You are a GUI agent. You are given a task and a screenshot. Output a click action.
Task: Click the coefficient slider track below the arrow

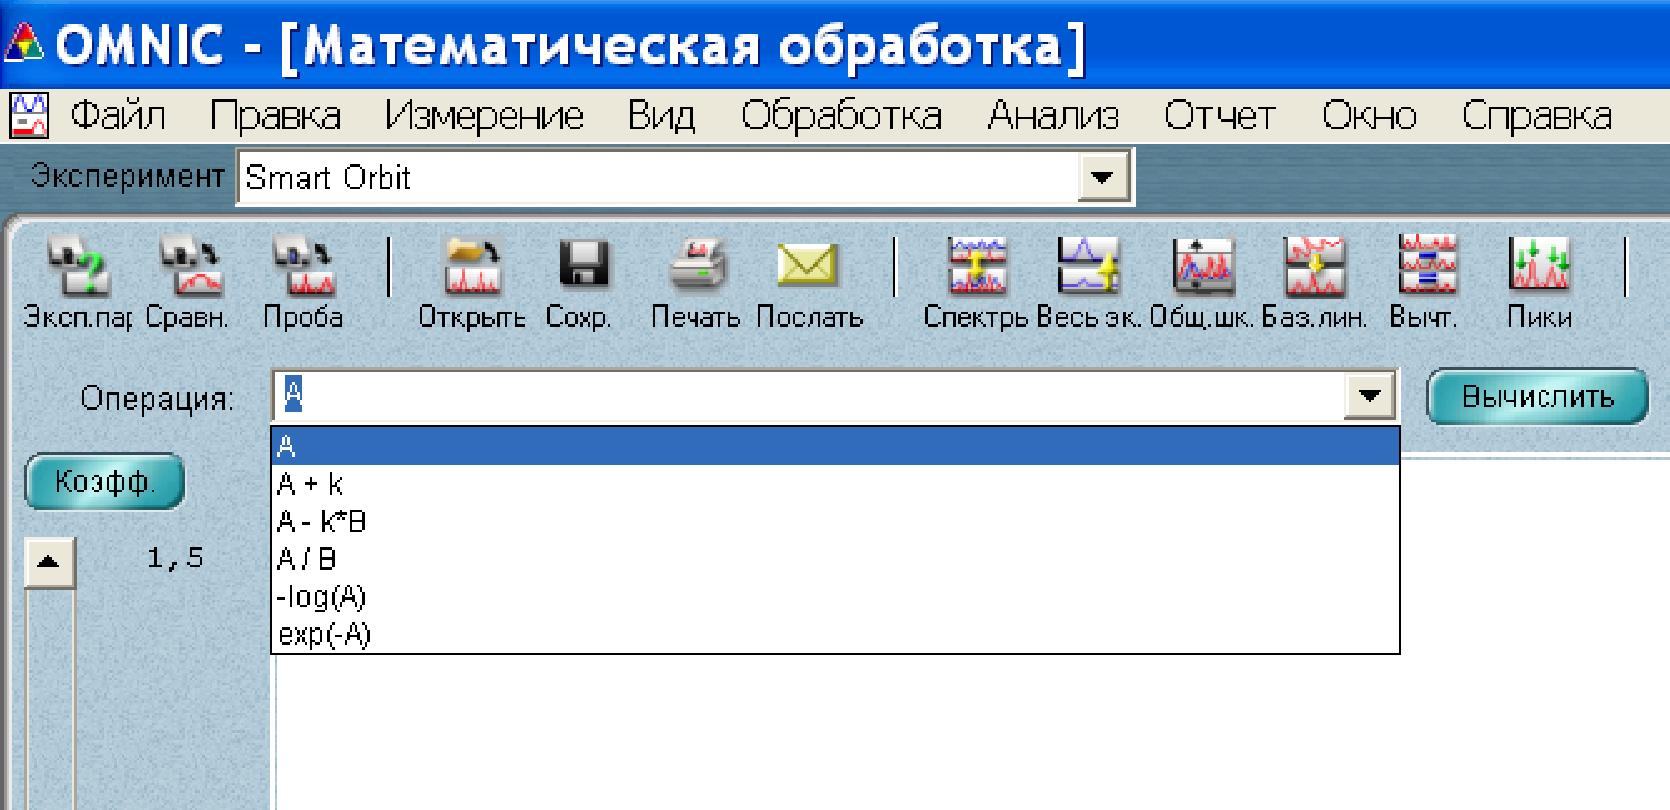(49, 699)
